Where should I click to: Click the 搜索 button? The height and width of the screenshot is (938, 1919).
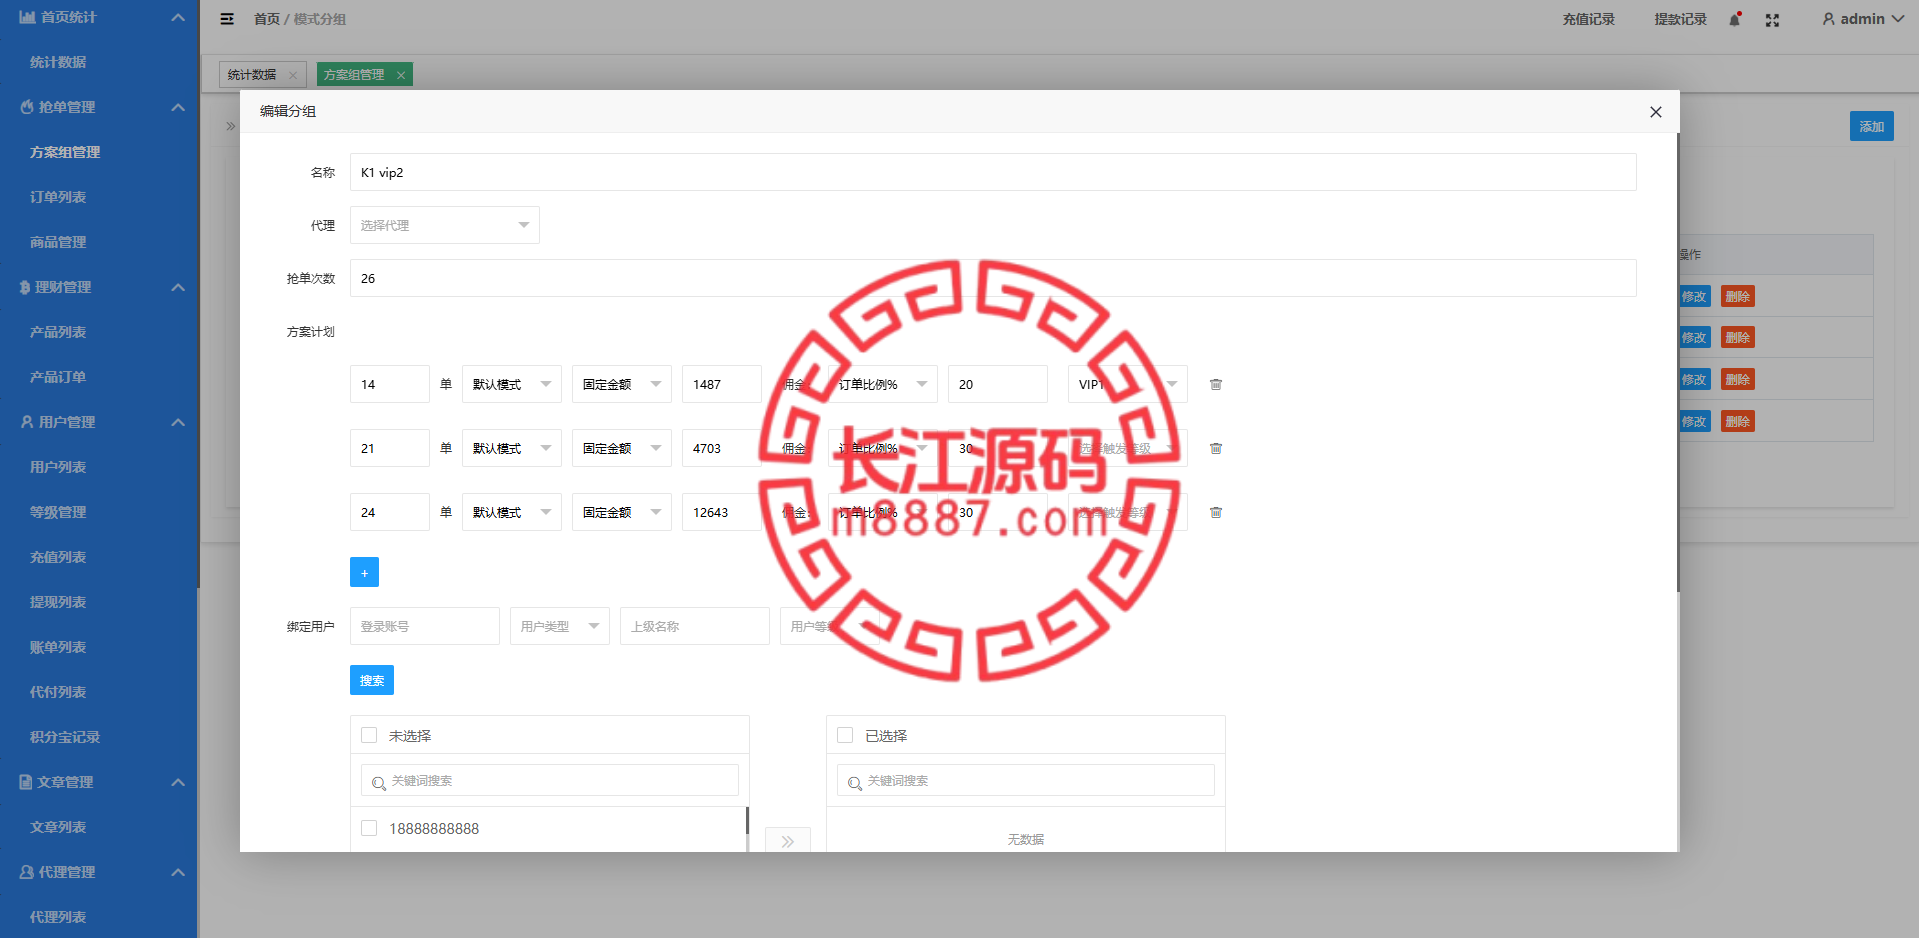(x=372, y=680)
